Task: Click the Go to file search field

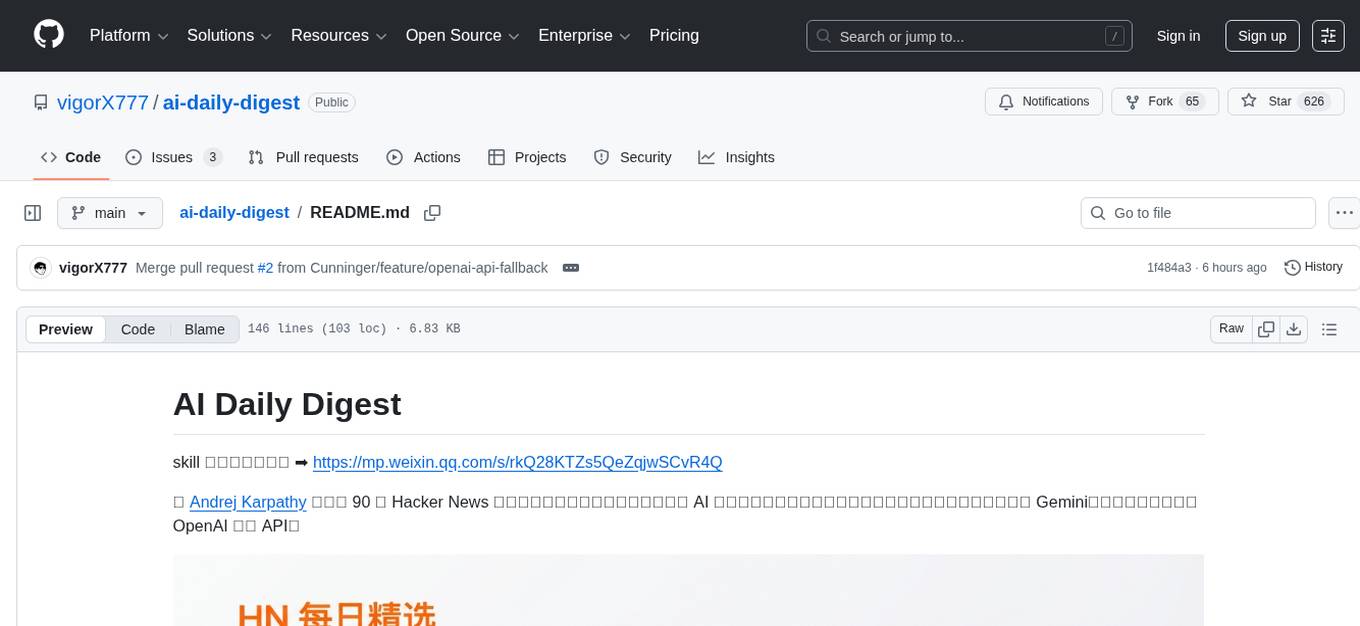Action: [1197, 212]
